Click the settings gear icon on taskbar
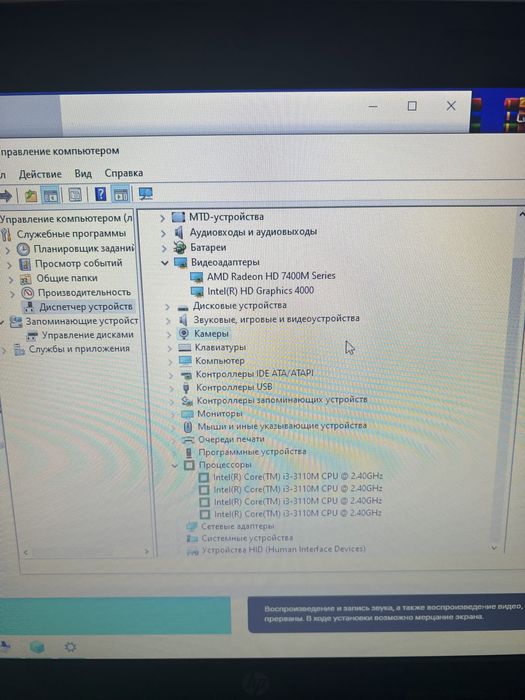525x700 pixels. click(71, 646)
